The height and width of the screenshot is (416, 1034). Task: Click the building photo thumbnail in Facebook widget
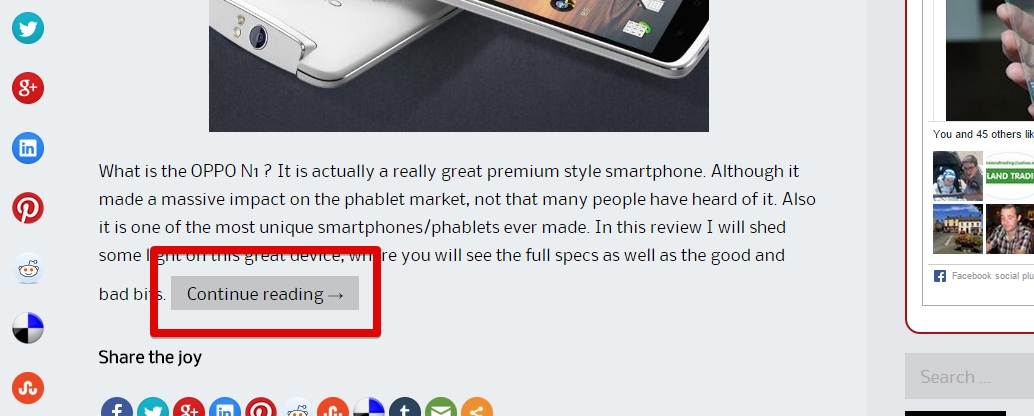point(958,229)
